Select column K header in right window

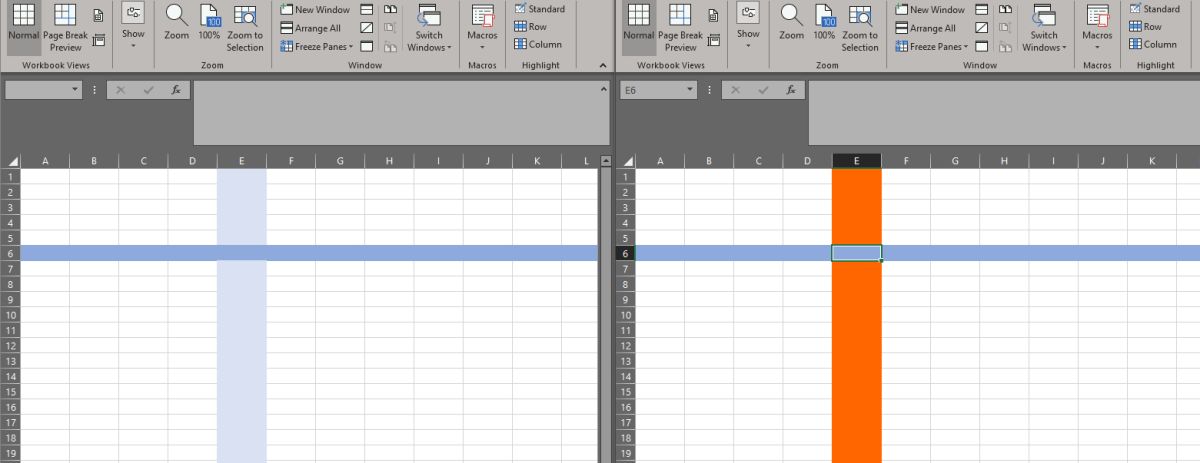click(x=1152, y=161)
